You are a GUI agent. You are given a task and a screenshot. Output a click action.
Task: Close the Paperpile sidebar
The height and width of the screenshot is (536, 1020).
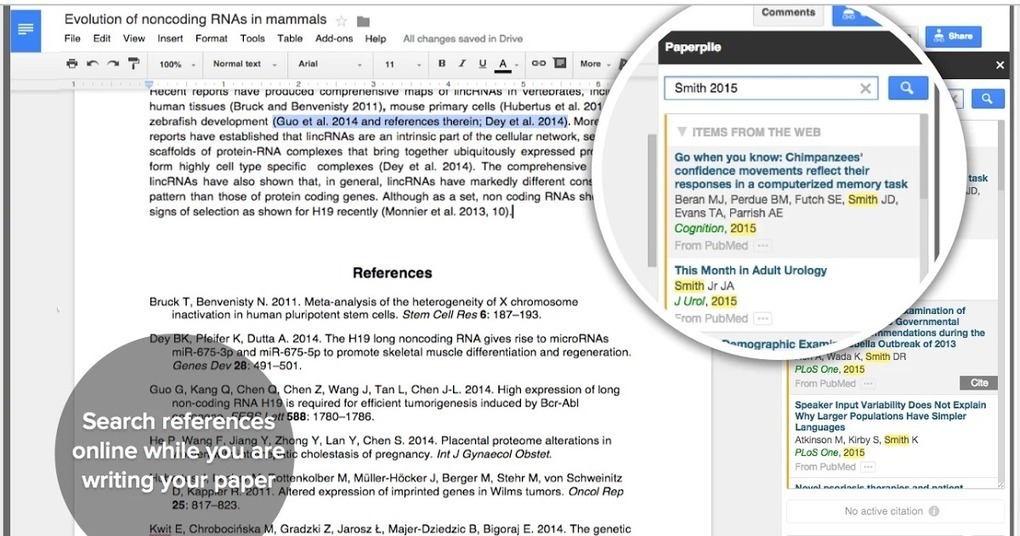tap(1000, 64)
